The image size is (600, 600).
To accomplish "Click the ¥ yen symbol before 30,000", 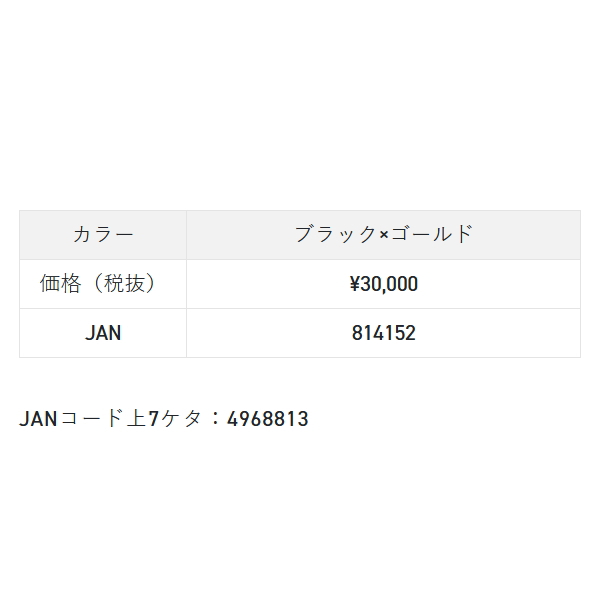I will (354, 284).
